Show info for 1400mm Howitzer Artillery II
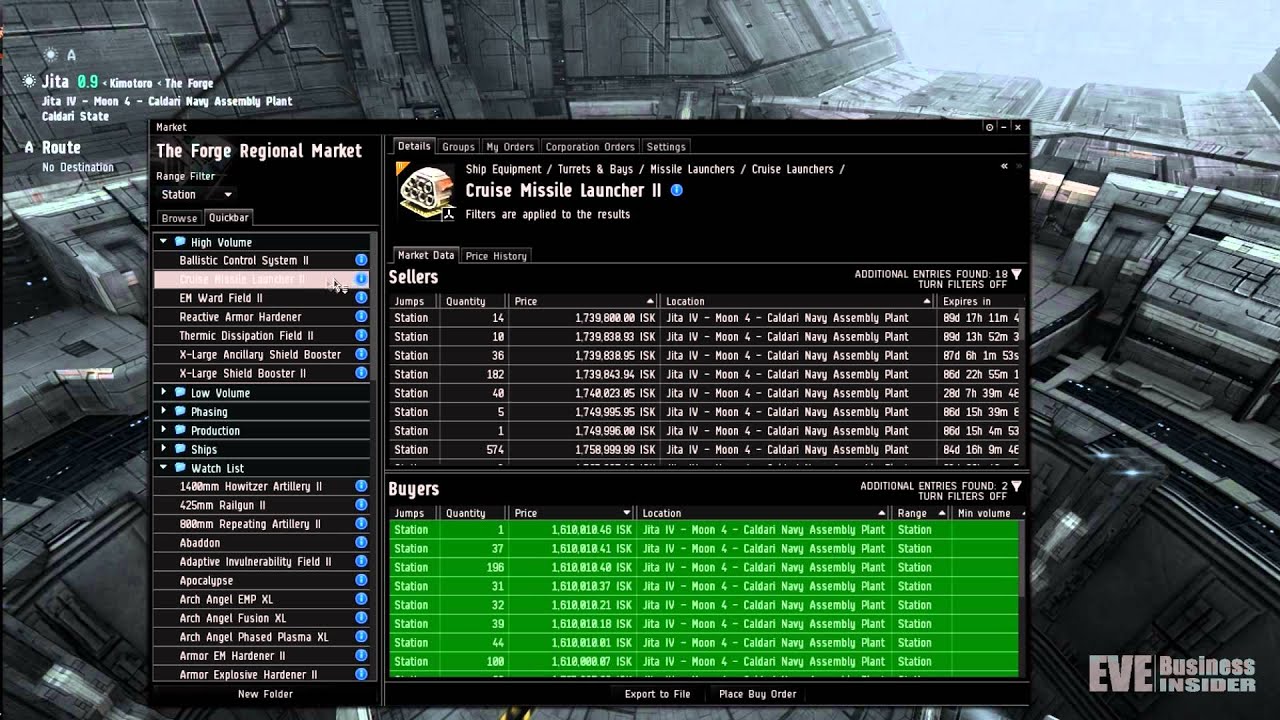Screen dimensions: 1280x720 (x=361, y=486)
